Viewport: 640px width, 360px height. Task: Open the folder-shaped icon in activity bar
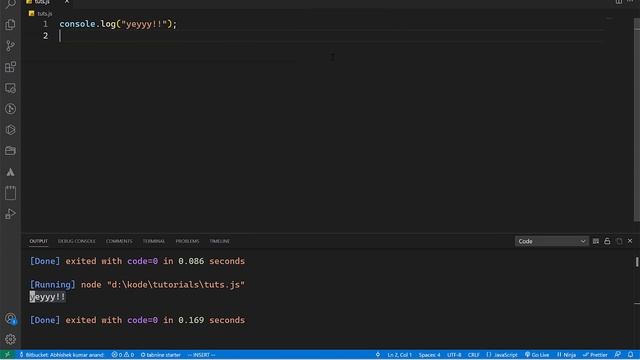pyautogui.click(x=10, y=151)
